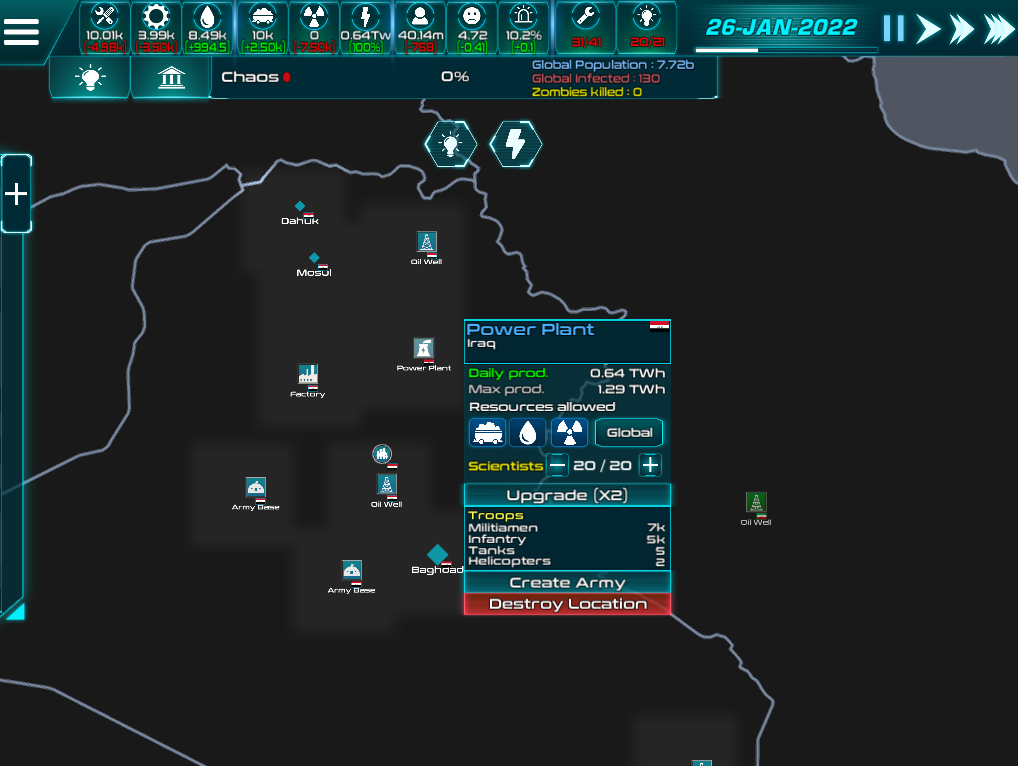Select the green Oil Well in Iran
This screenshot has width=1018, height=766.
756,502
